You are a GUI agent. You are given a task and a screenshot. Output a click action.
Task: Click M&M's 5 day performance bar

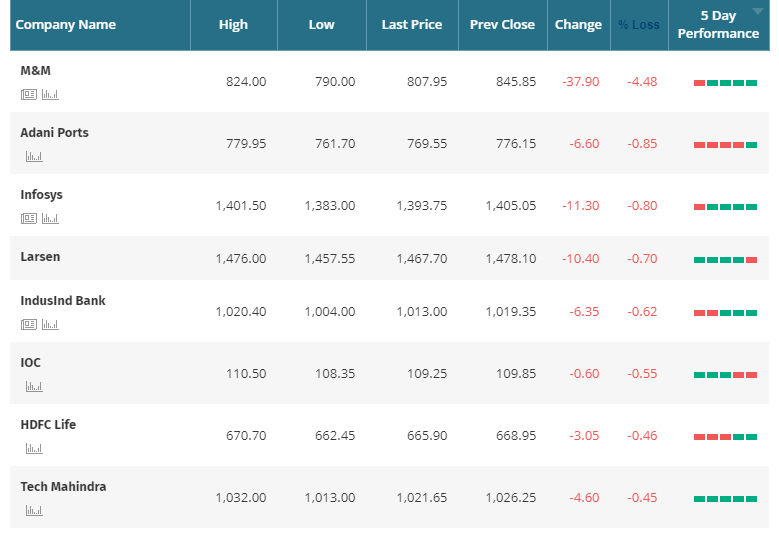tap(725, 83)
